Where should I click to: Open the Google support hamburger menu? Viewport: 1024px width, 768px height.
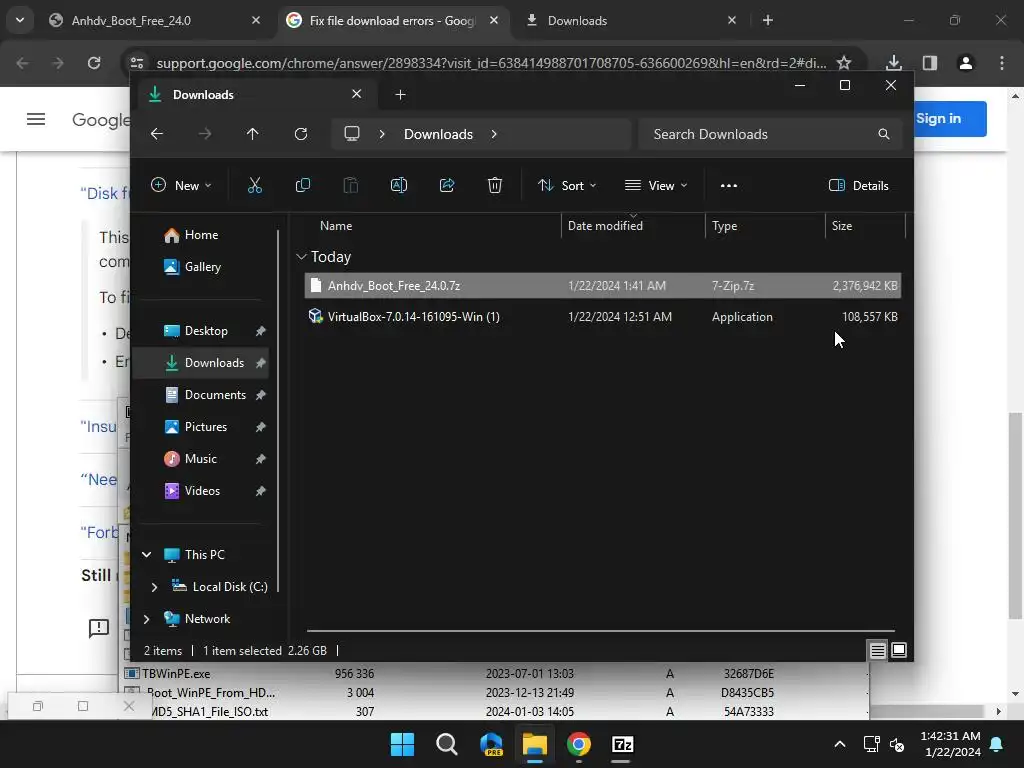[x=36, y=119]
